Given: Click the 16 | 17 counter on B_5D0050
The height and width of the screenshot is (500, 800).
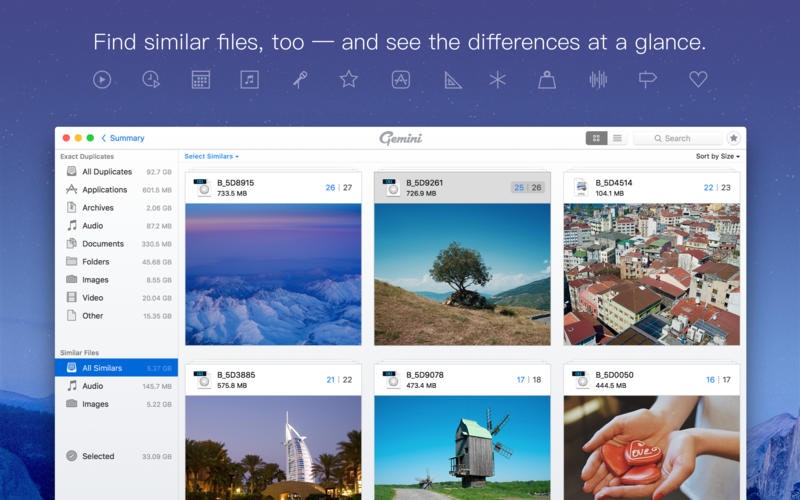Looking at the screenshot, I should point(718,380).
